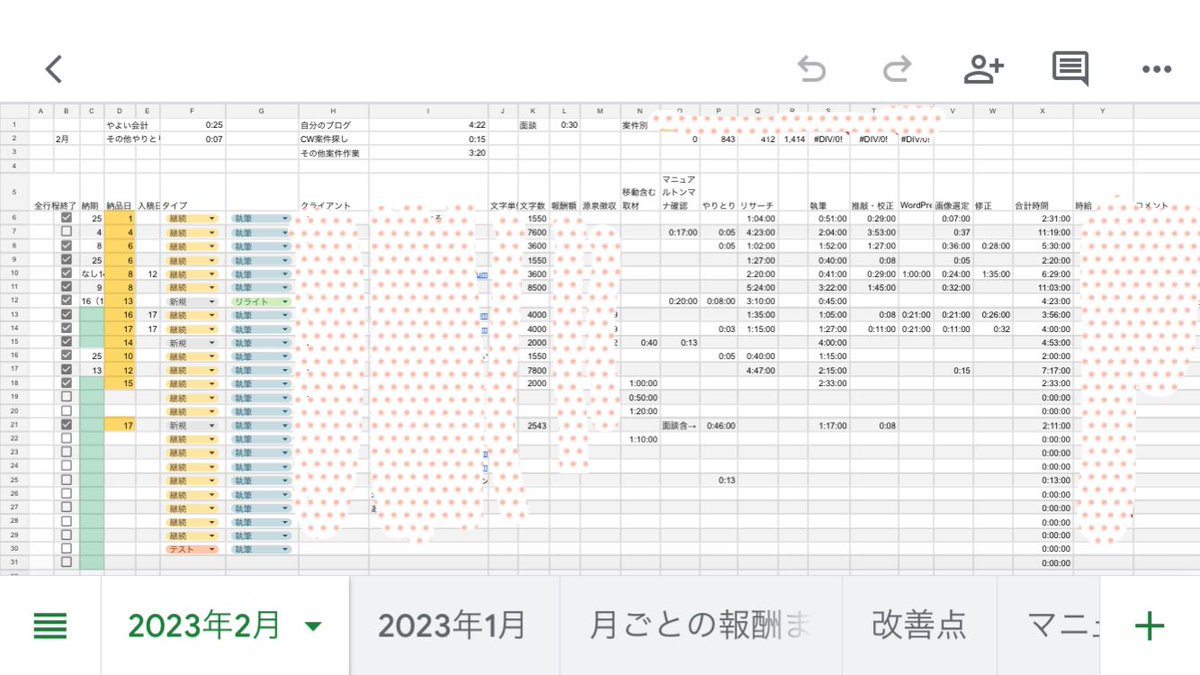Check the empty checkbox in row 19
1200x675 pixels.
(x=66, y=395)
